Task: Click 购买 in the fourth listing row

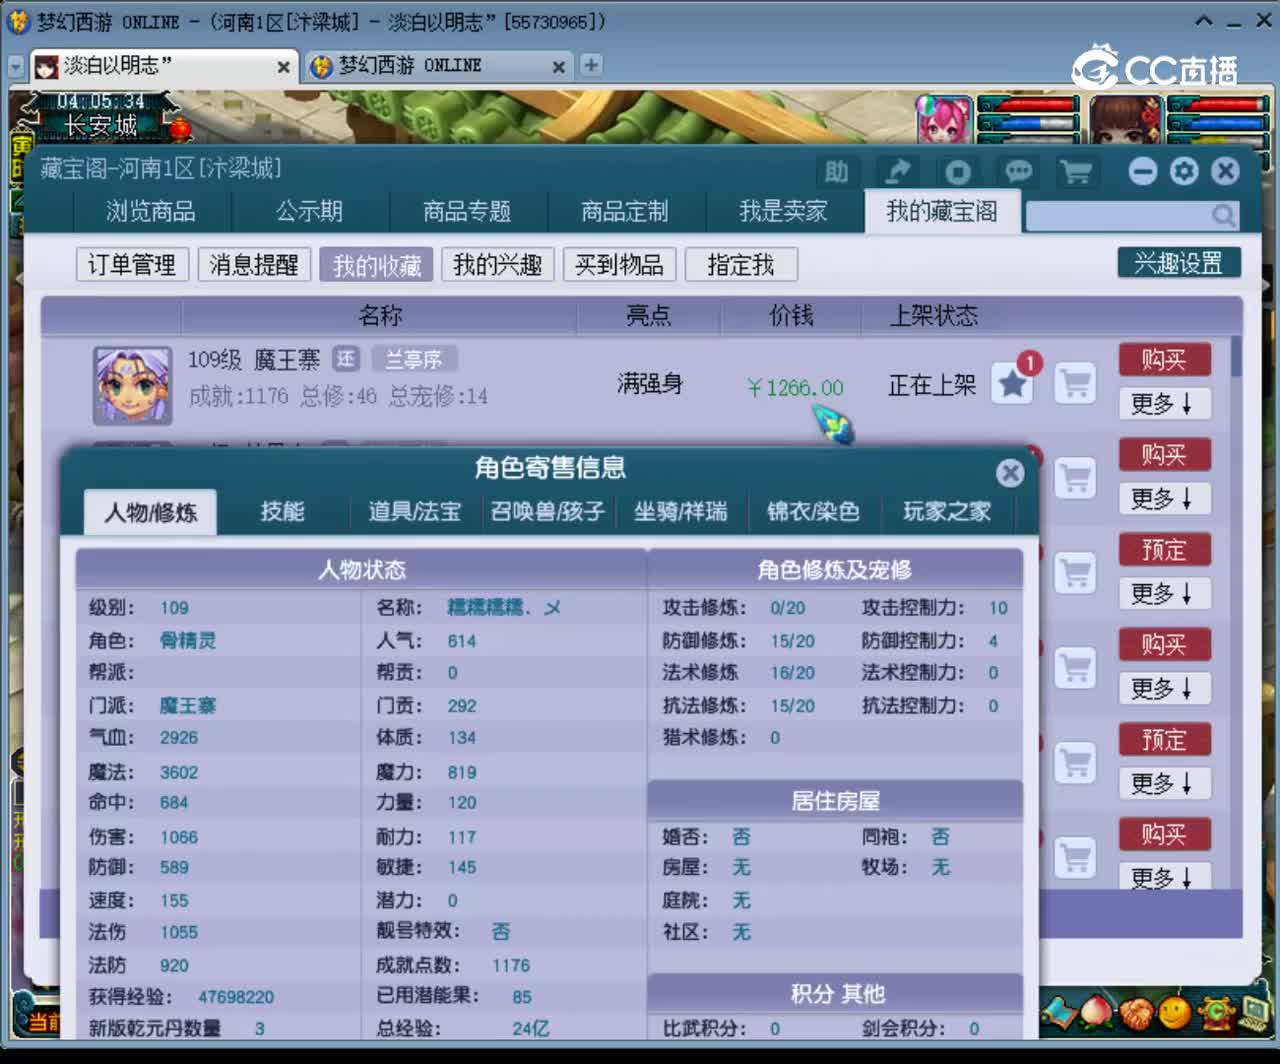Action: [x=1164, y=644]
